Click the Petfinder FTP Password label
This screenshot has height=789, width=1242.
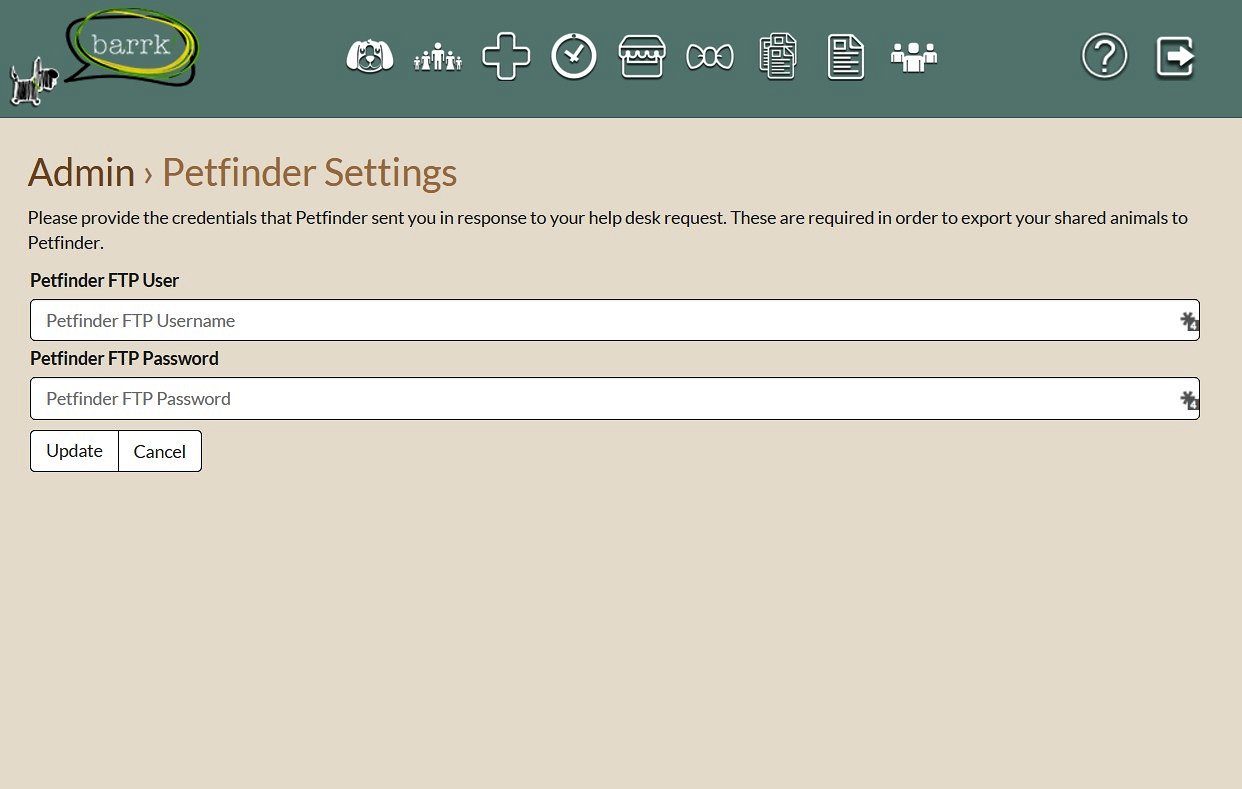[124, 358]
